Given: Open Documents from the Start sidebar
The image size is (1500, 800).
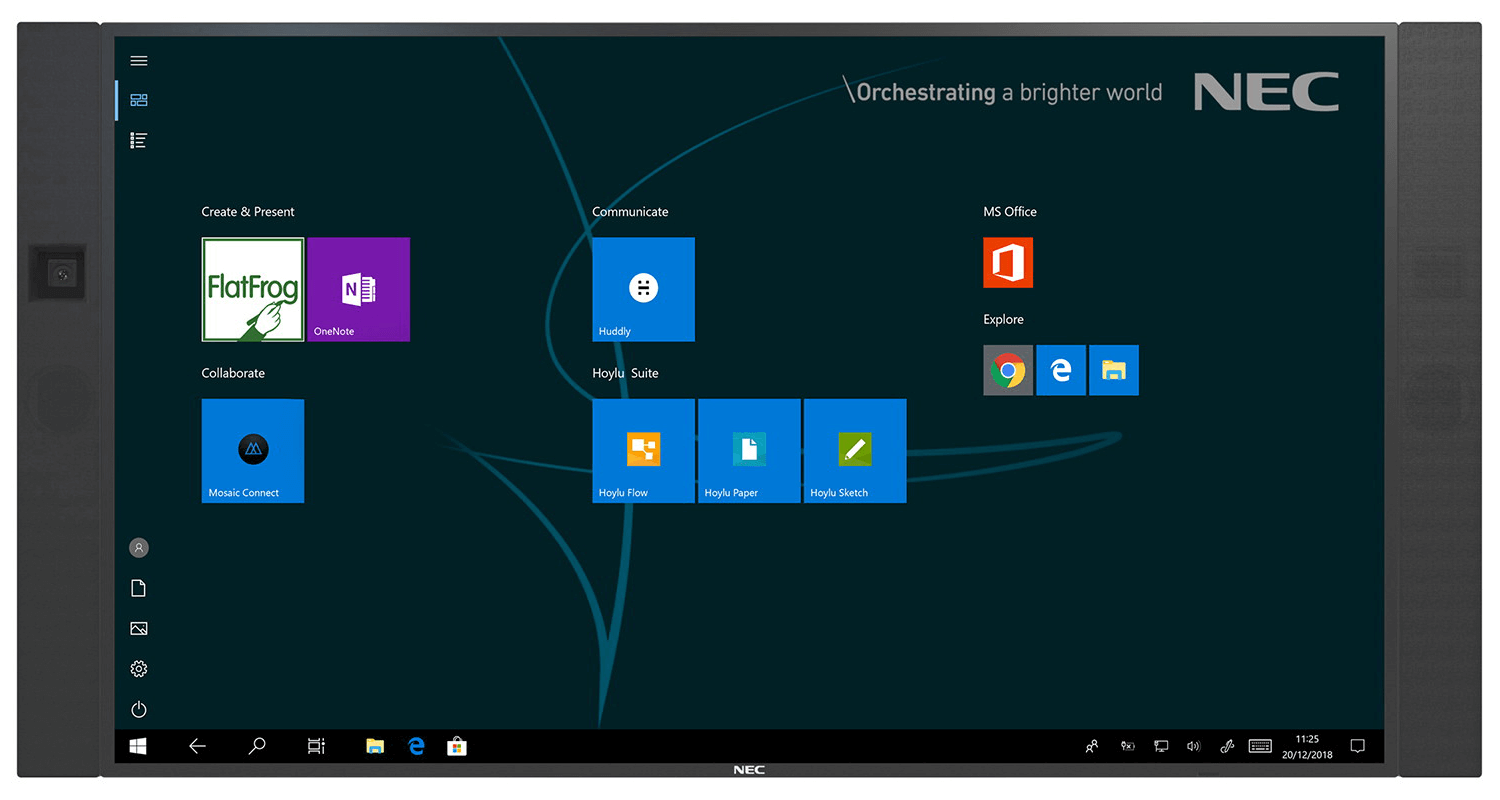Looking at the screenshot, I should 139,588.
